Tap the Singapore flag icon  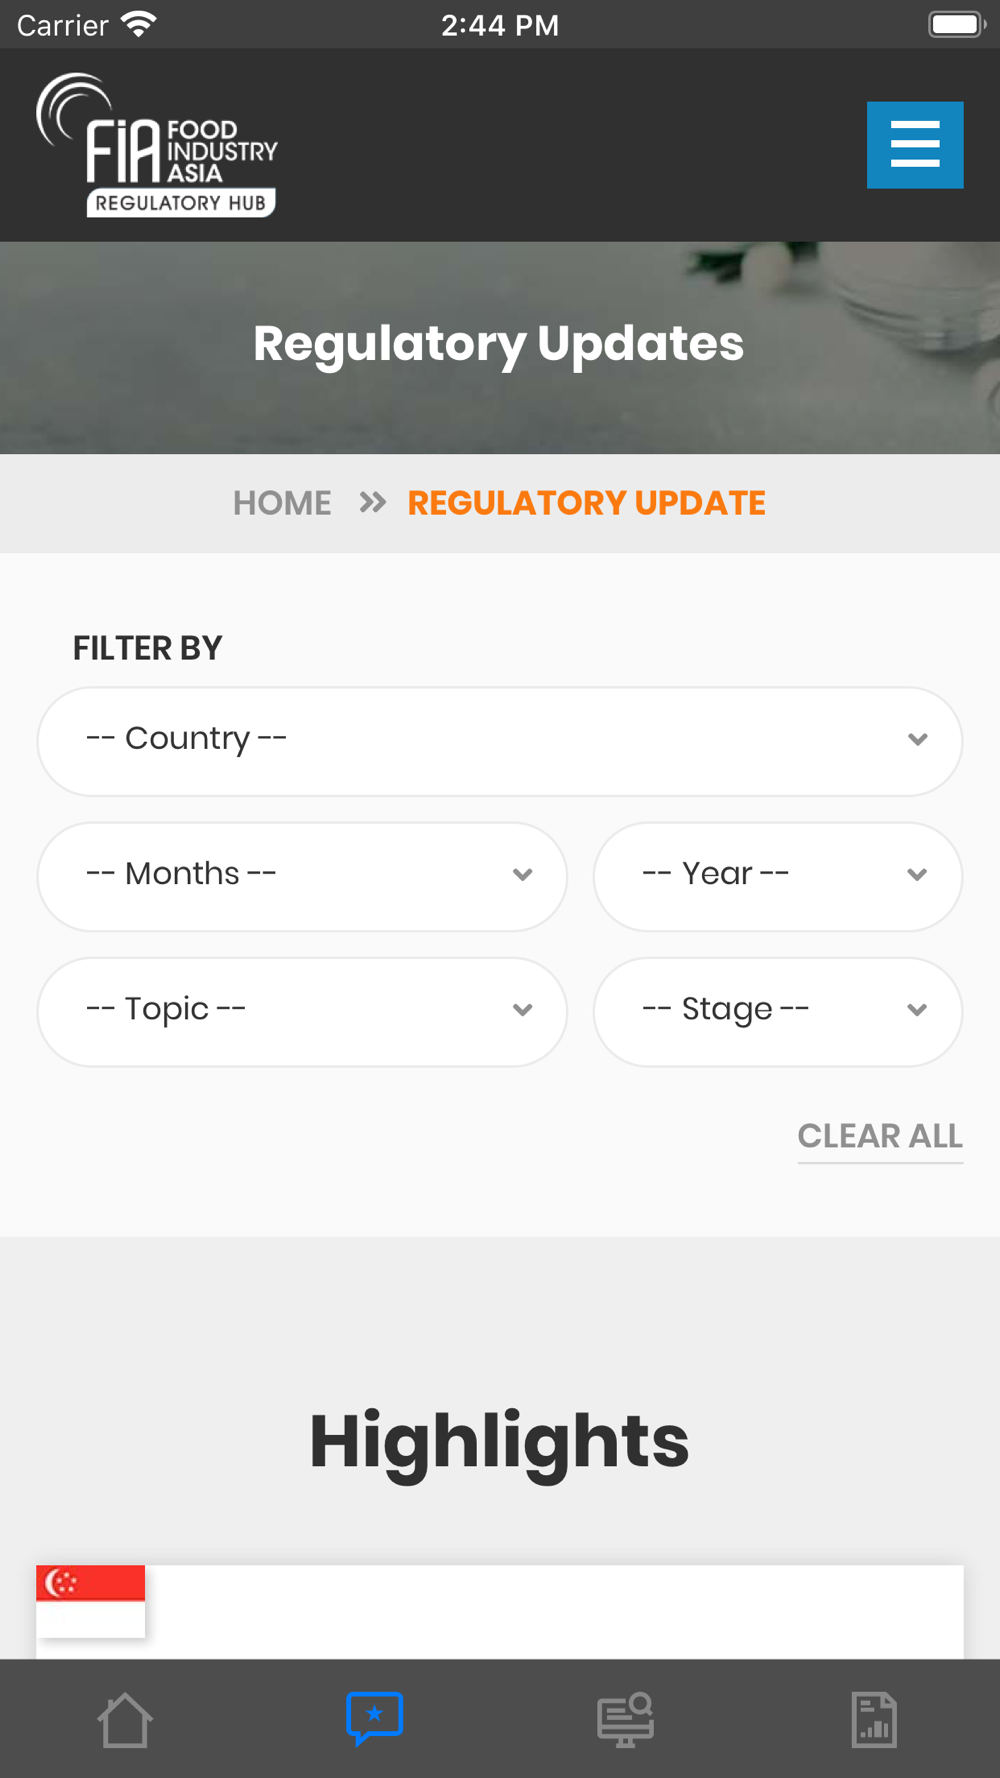pyautogui.click(x=91, y=1601)
